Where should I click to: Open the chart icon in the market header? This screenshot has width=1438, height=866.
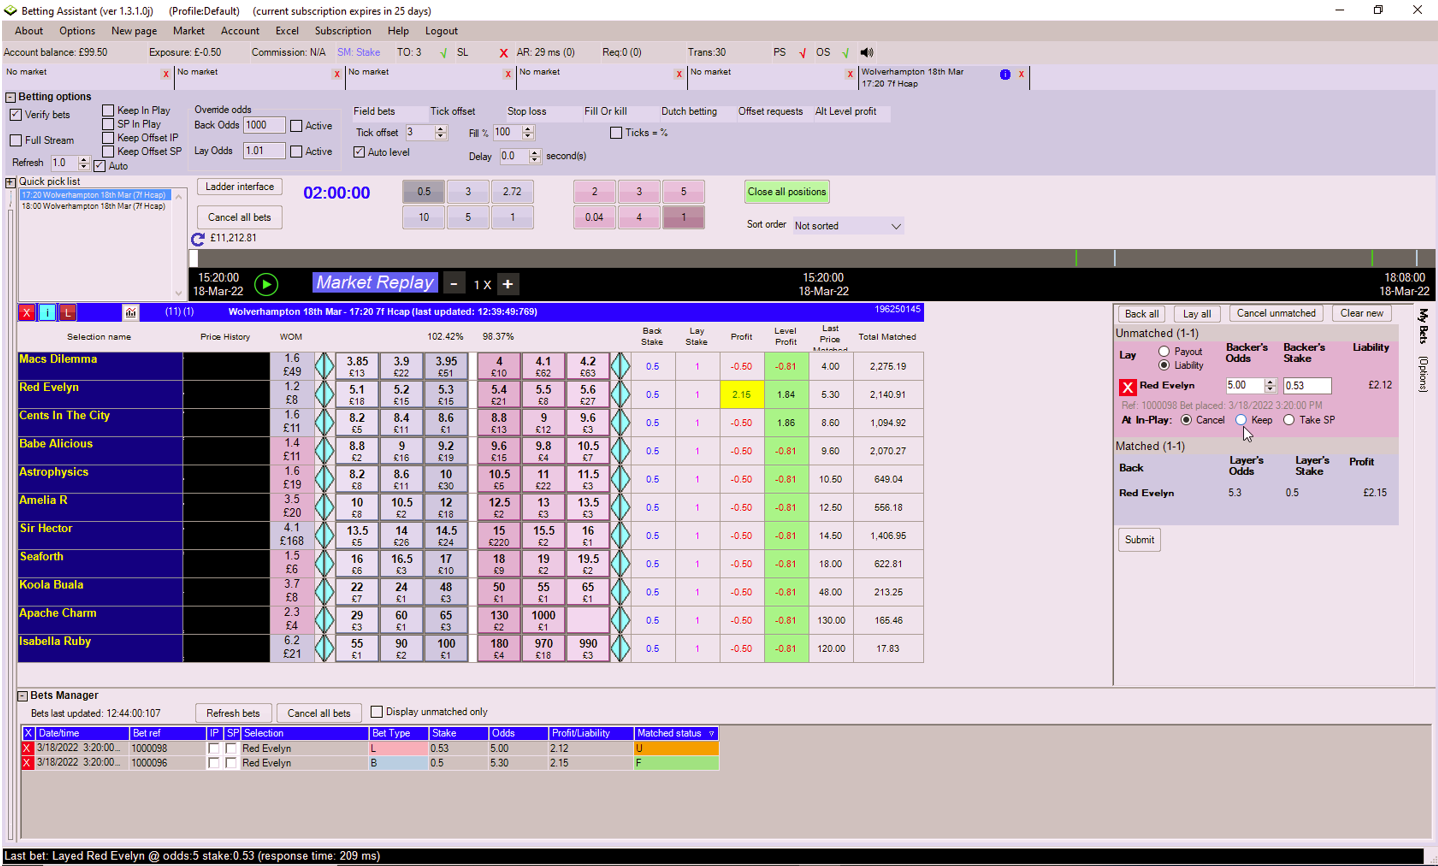[x=130, y=312]
